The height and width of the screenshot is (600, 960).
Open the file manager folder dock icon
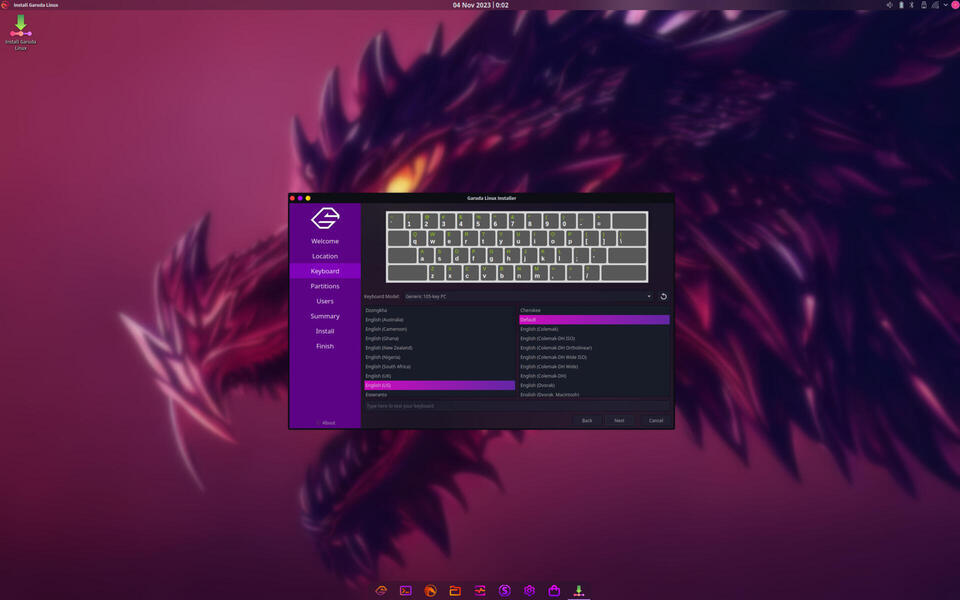click(x=455, y=590)
